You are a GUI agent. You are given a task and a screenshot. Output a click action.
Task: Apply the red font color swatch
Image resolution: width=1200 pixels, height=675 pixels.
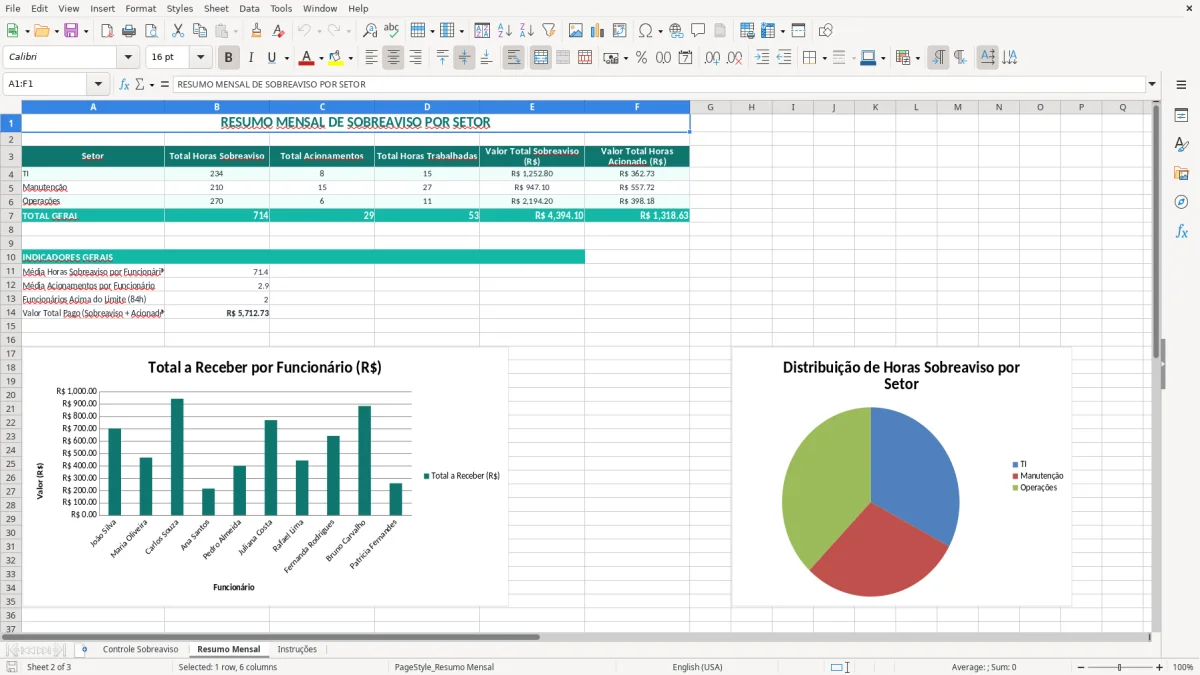pyautogui.click(x=306, y=58)
